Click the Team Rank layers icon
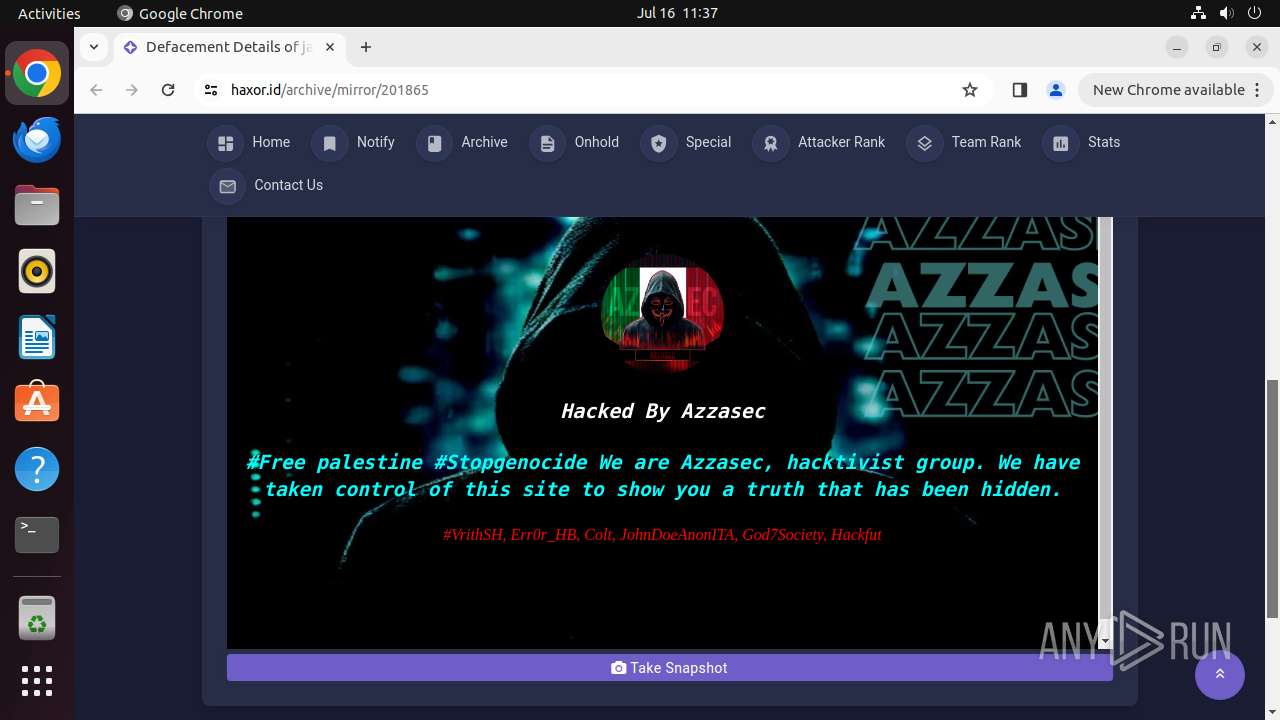Viewport: 1280px width, 720px height. [925, 143]
